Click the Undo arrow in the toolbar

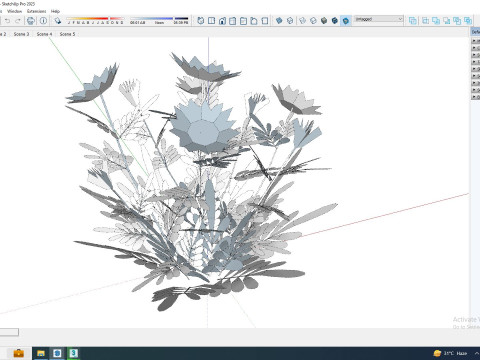7,21
